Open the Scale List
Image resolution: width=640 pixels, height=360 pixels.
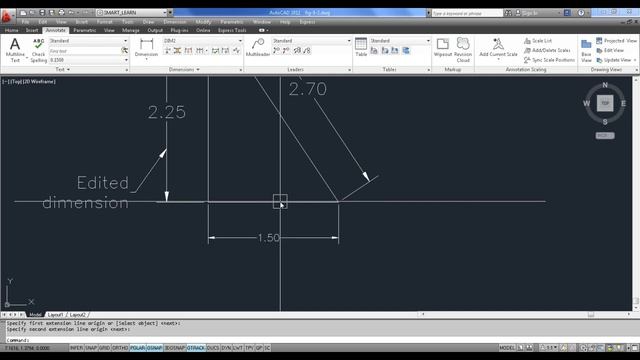pyautogui.click(x=538, y=41)
